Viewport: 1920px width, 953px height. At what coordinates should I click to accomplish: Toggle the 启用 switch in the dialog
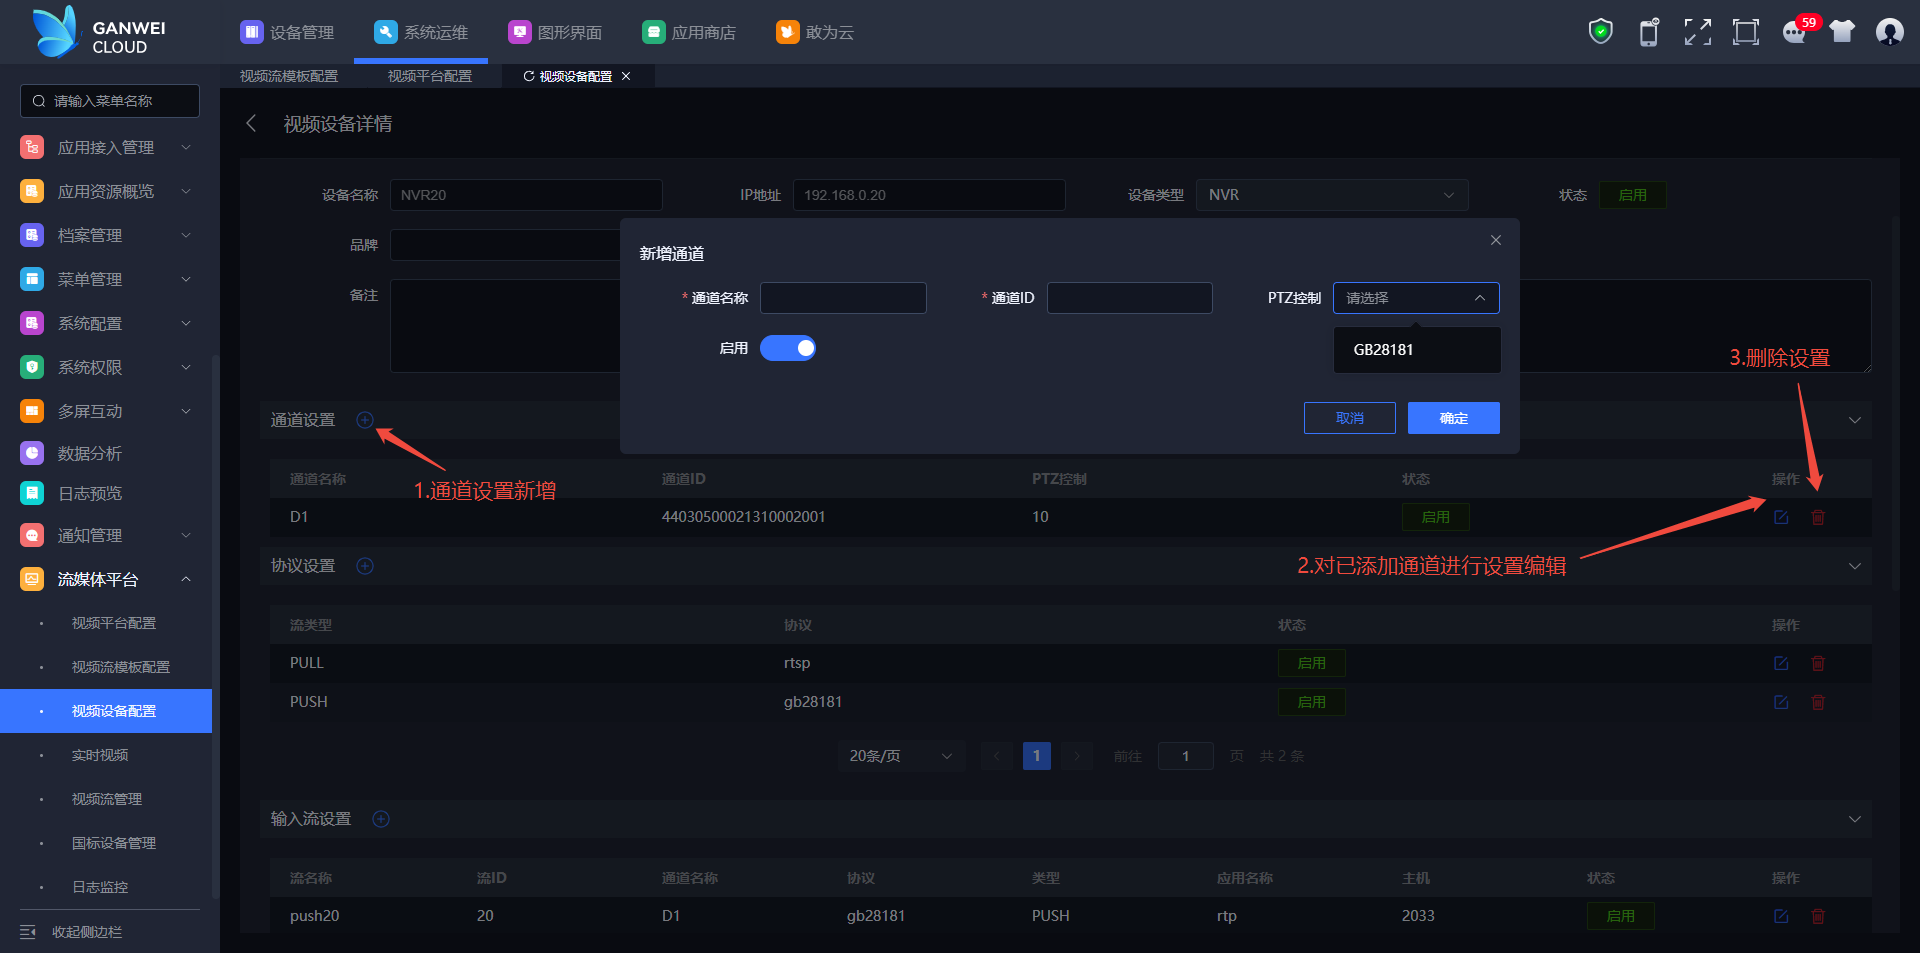click(788, 348)
